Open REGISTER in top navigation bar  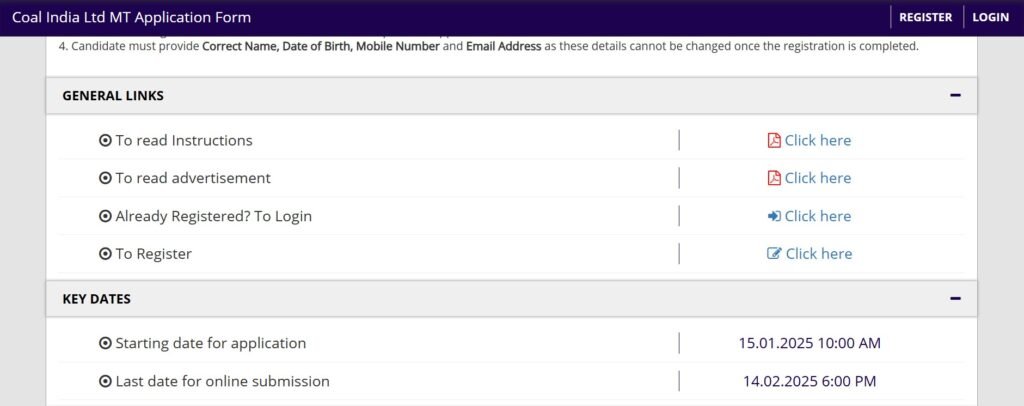pos(925,17)
